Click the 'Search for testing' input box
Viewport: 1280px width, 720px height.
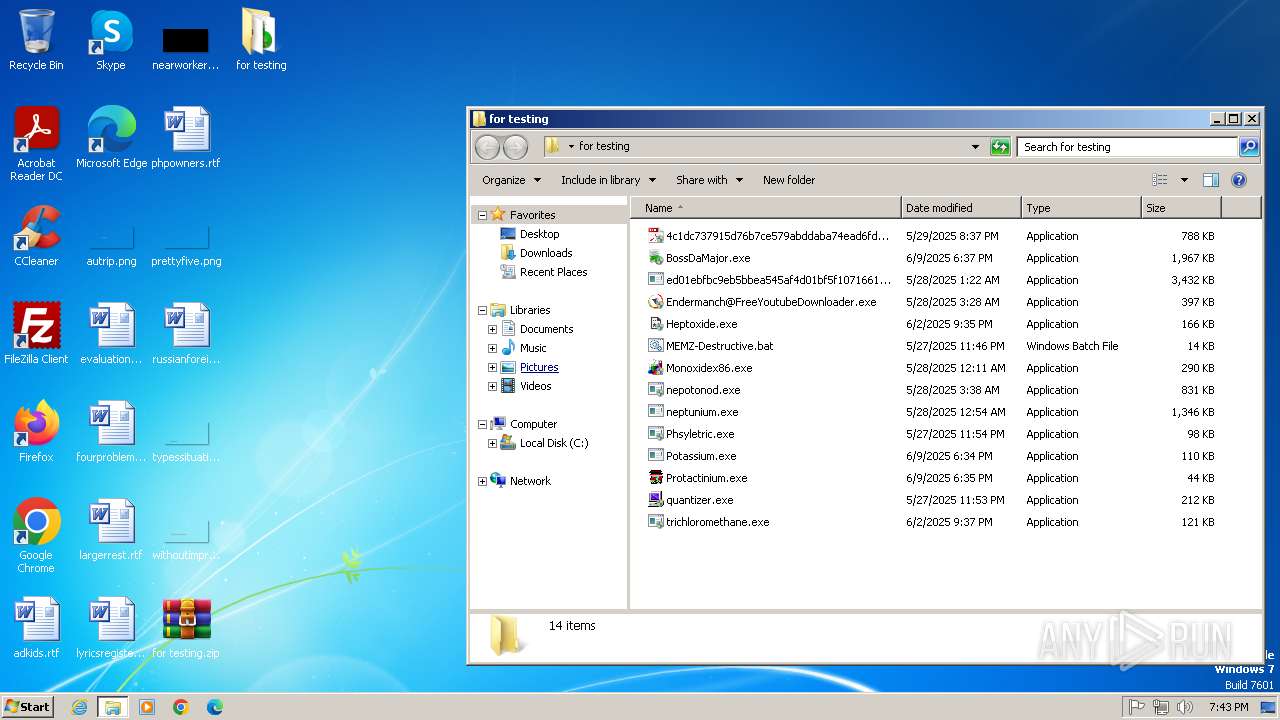pyautogui.click(x=1127, y=147)
